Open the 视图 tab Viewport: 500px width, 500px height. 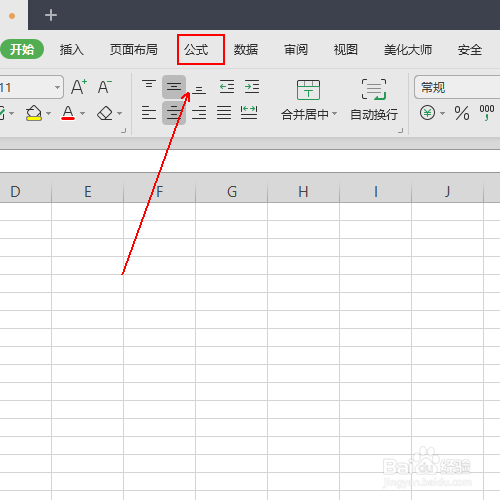[x=346, y=50]
